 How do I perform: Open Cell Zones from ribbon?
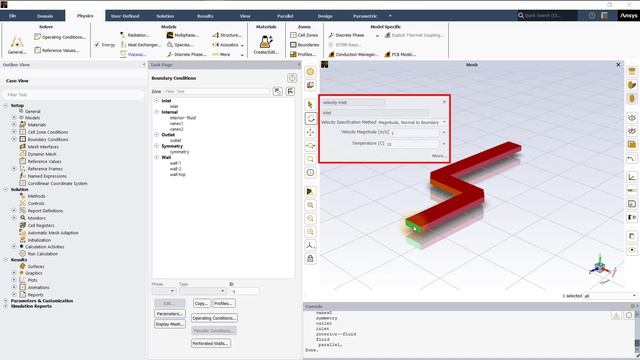(x=304, y=35)
